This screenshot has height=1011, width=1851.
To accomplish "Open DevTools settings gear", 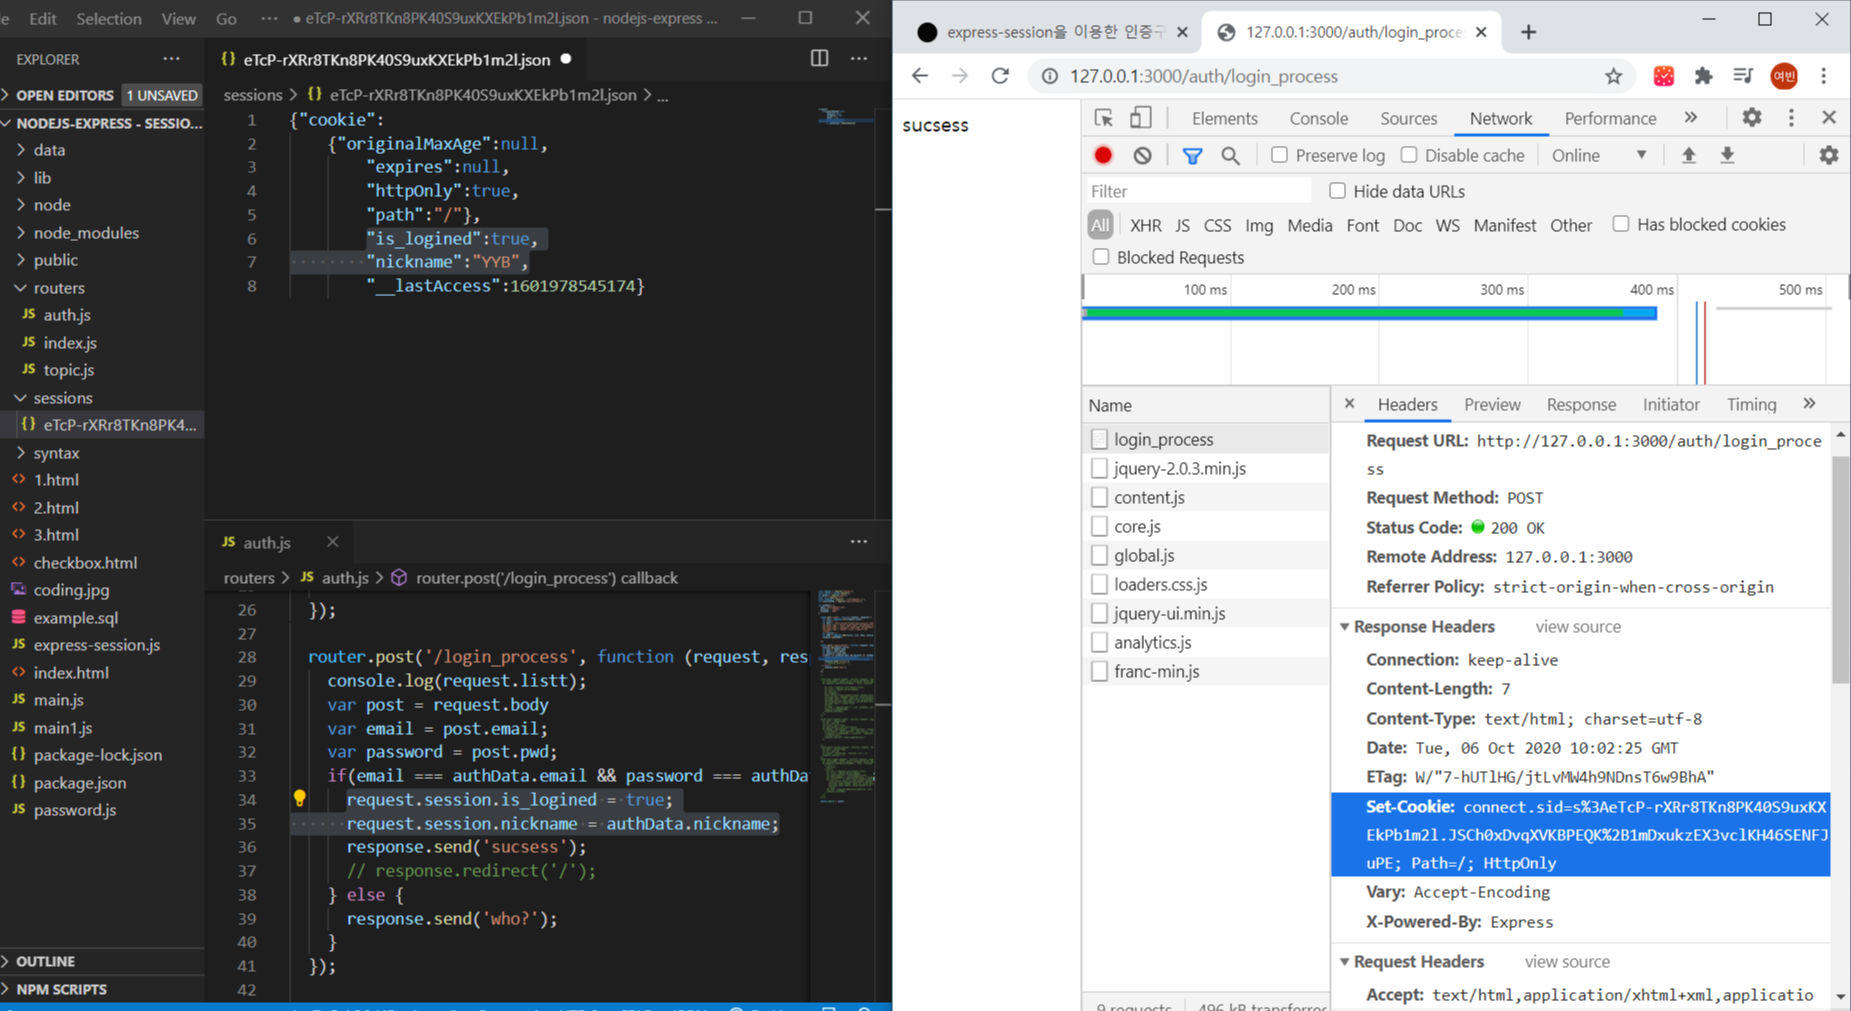I will pos(1752,117).
